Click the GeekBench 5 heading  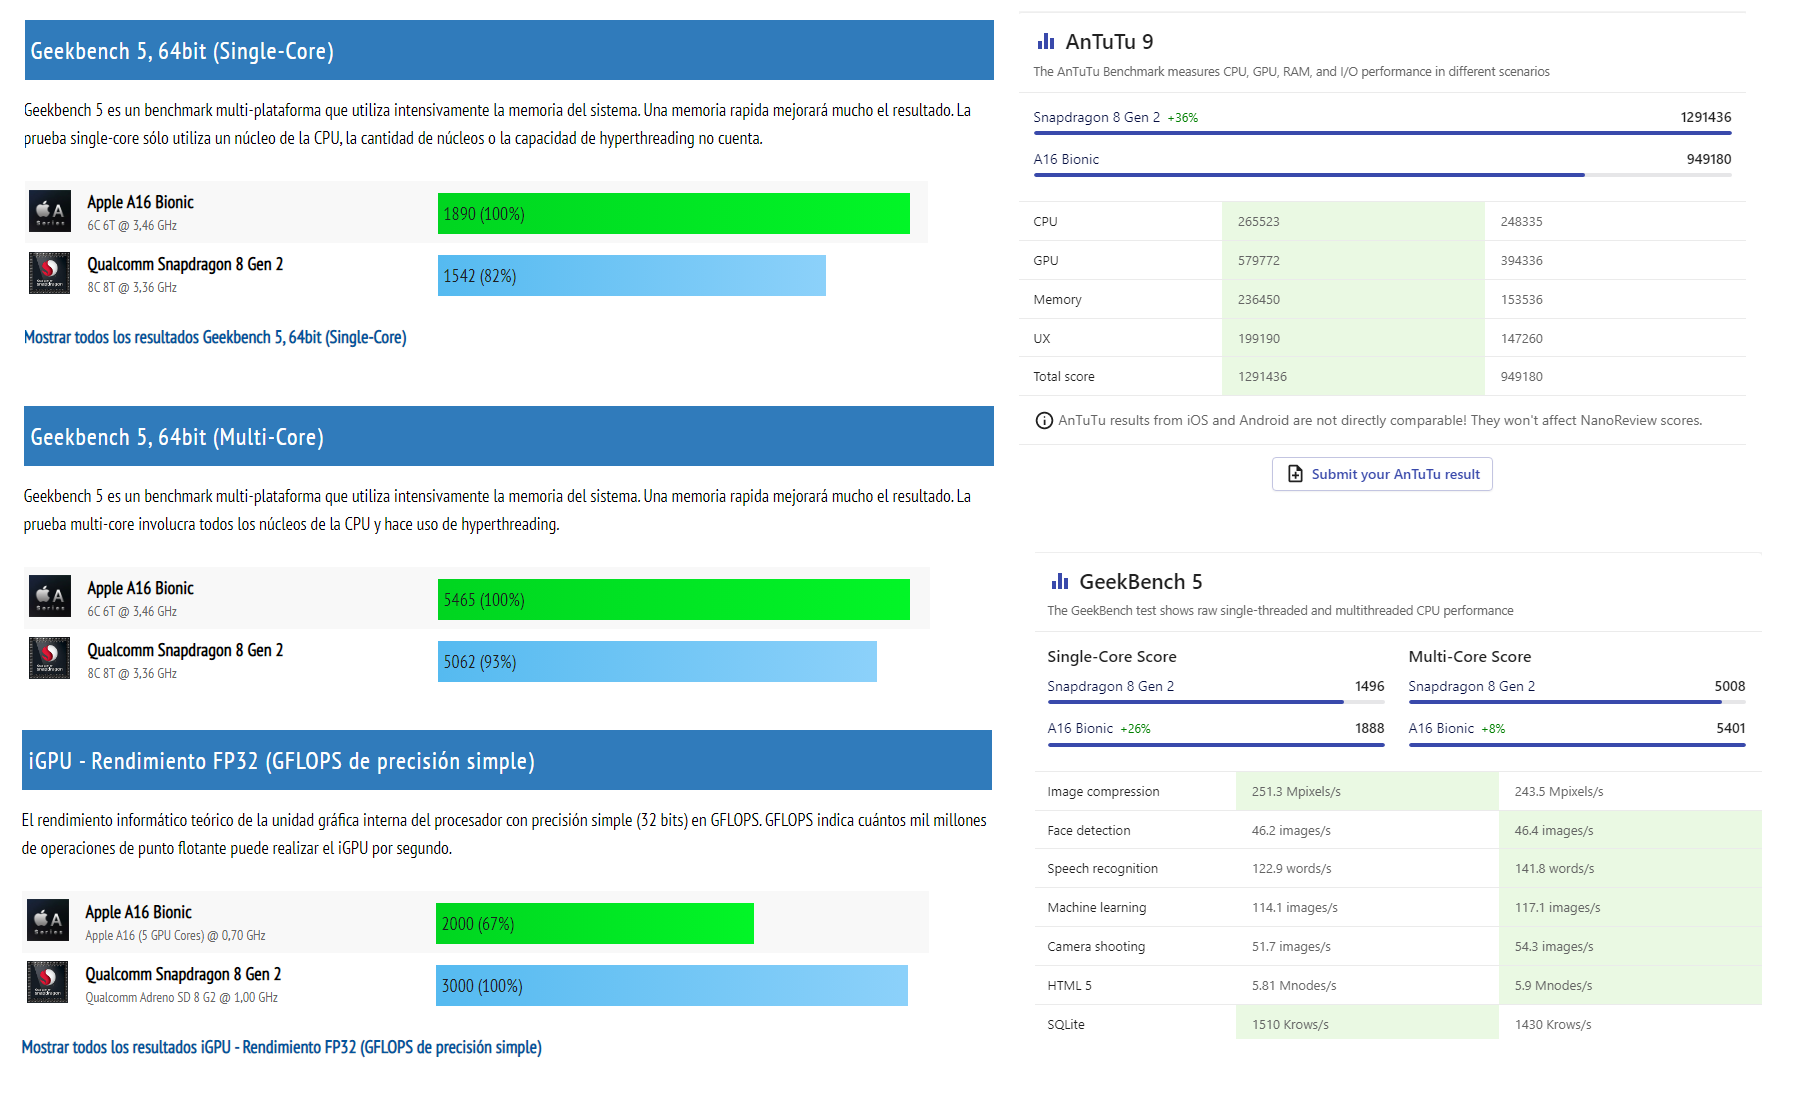point(1141,582)
